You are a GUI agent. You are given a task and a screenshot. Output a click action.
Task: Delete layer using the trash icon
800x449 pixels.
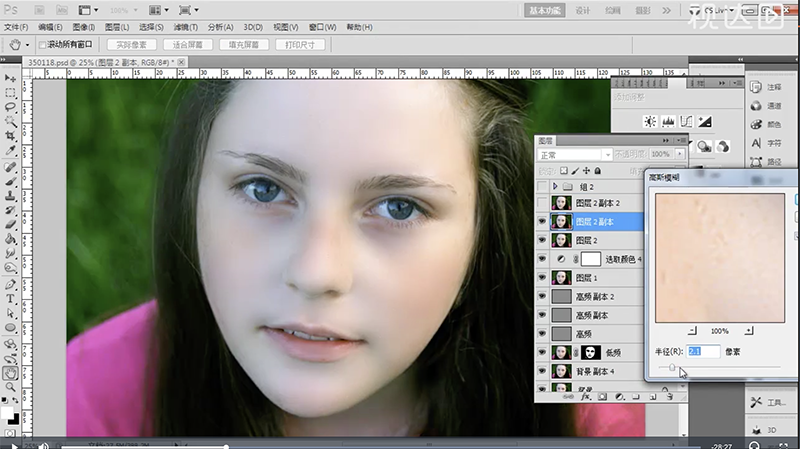click(670, 396)
